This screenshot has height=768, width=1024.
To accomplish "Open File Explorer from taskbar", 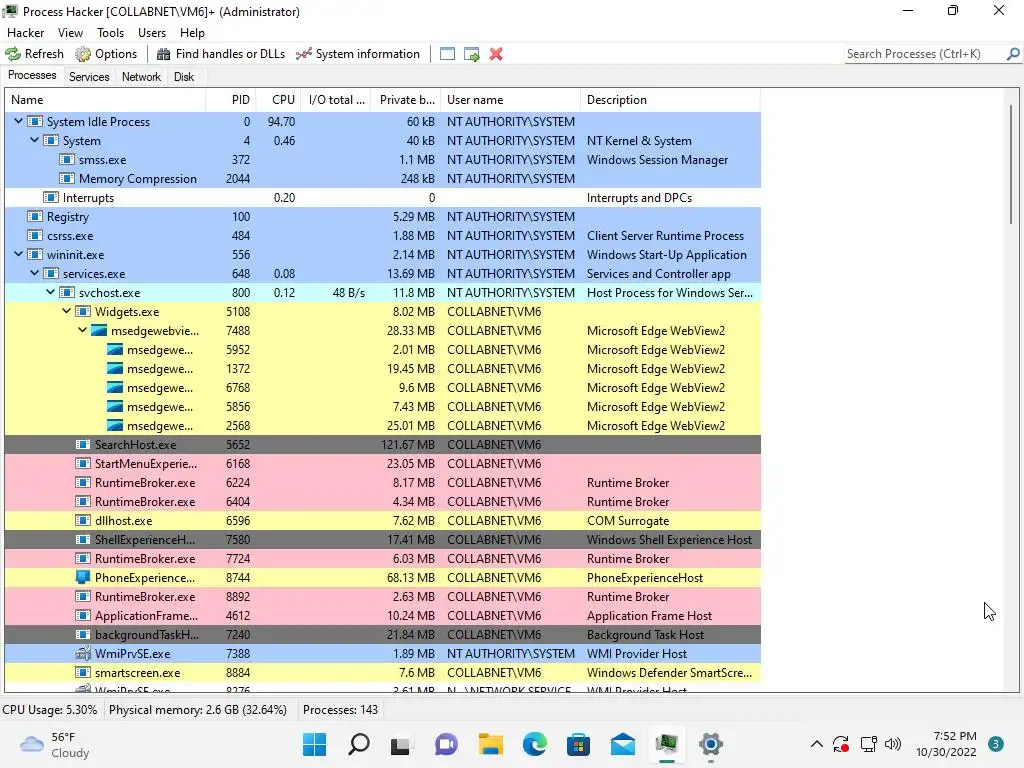I will pyautogui.click(x=490, y=744).
